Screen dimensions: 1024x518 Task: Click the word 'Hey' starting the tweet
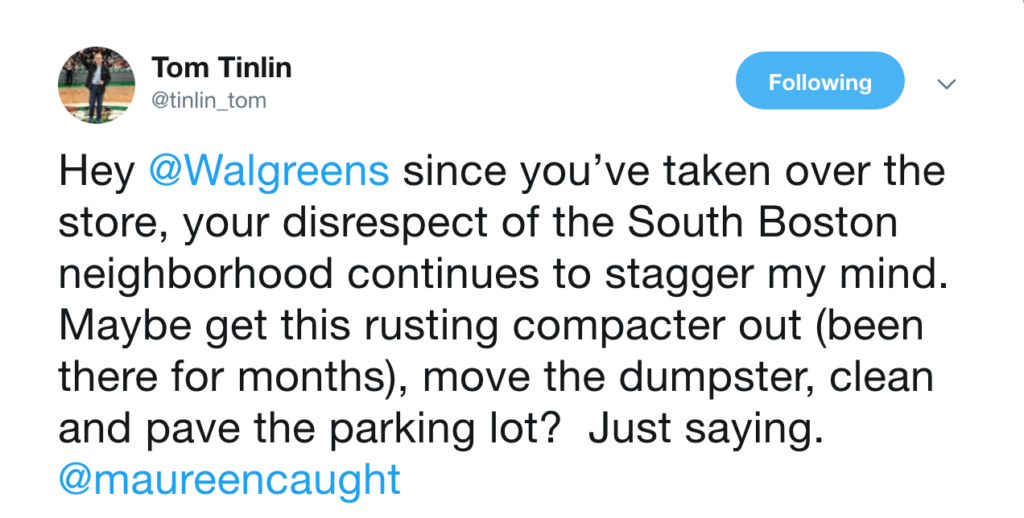[x=97, y=172]
